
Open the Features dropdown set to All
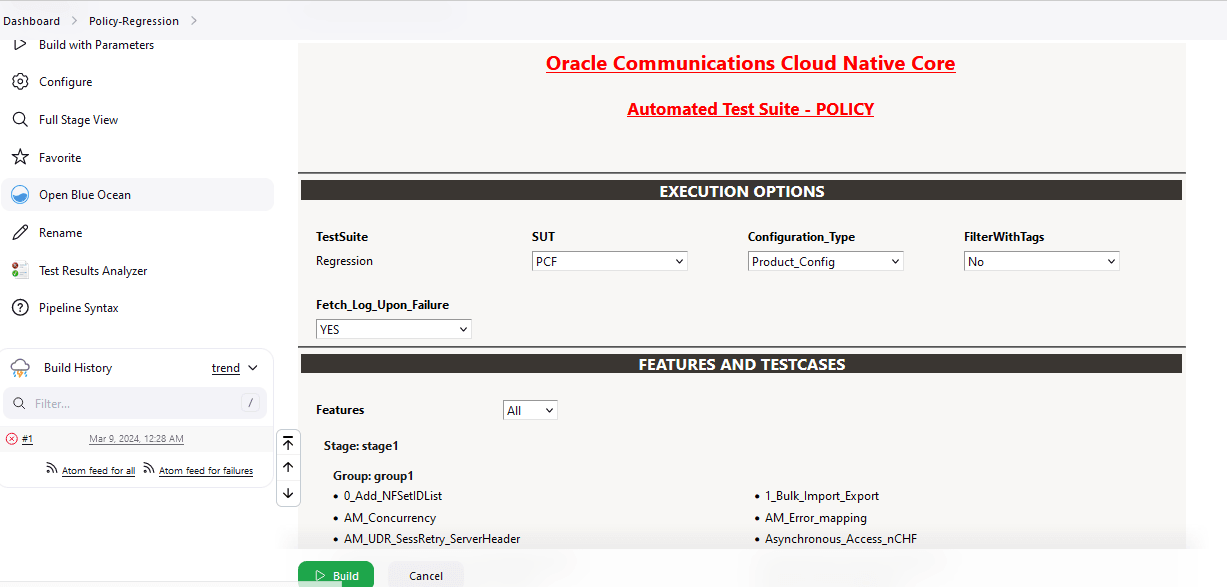click(530, 410)
